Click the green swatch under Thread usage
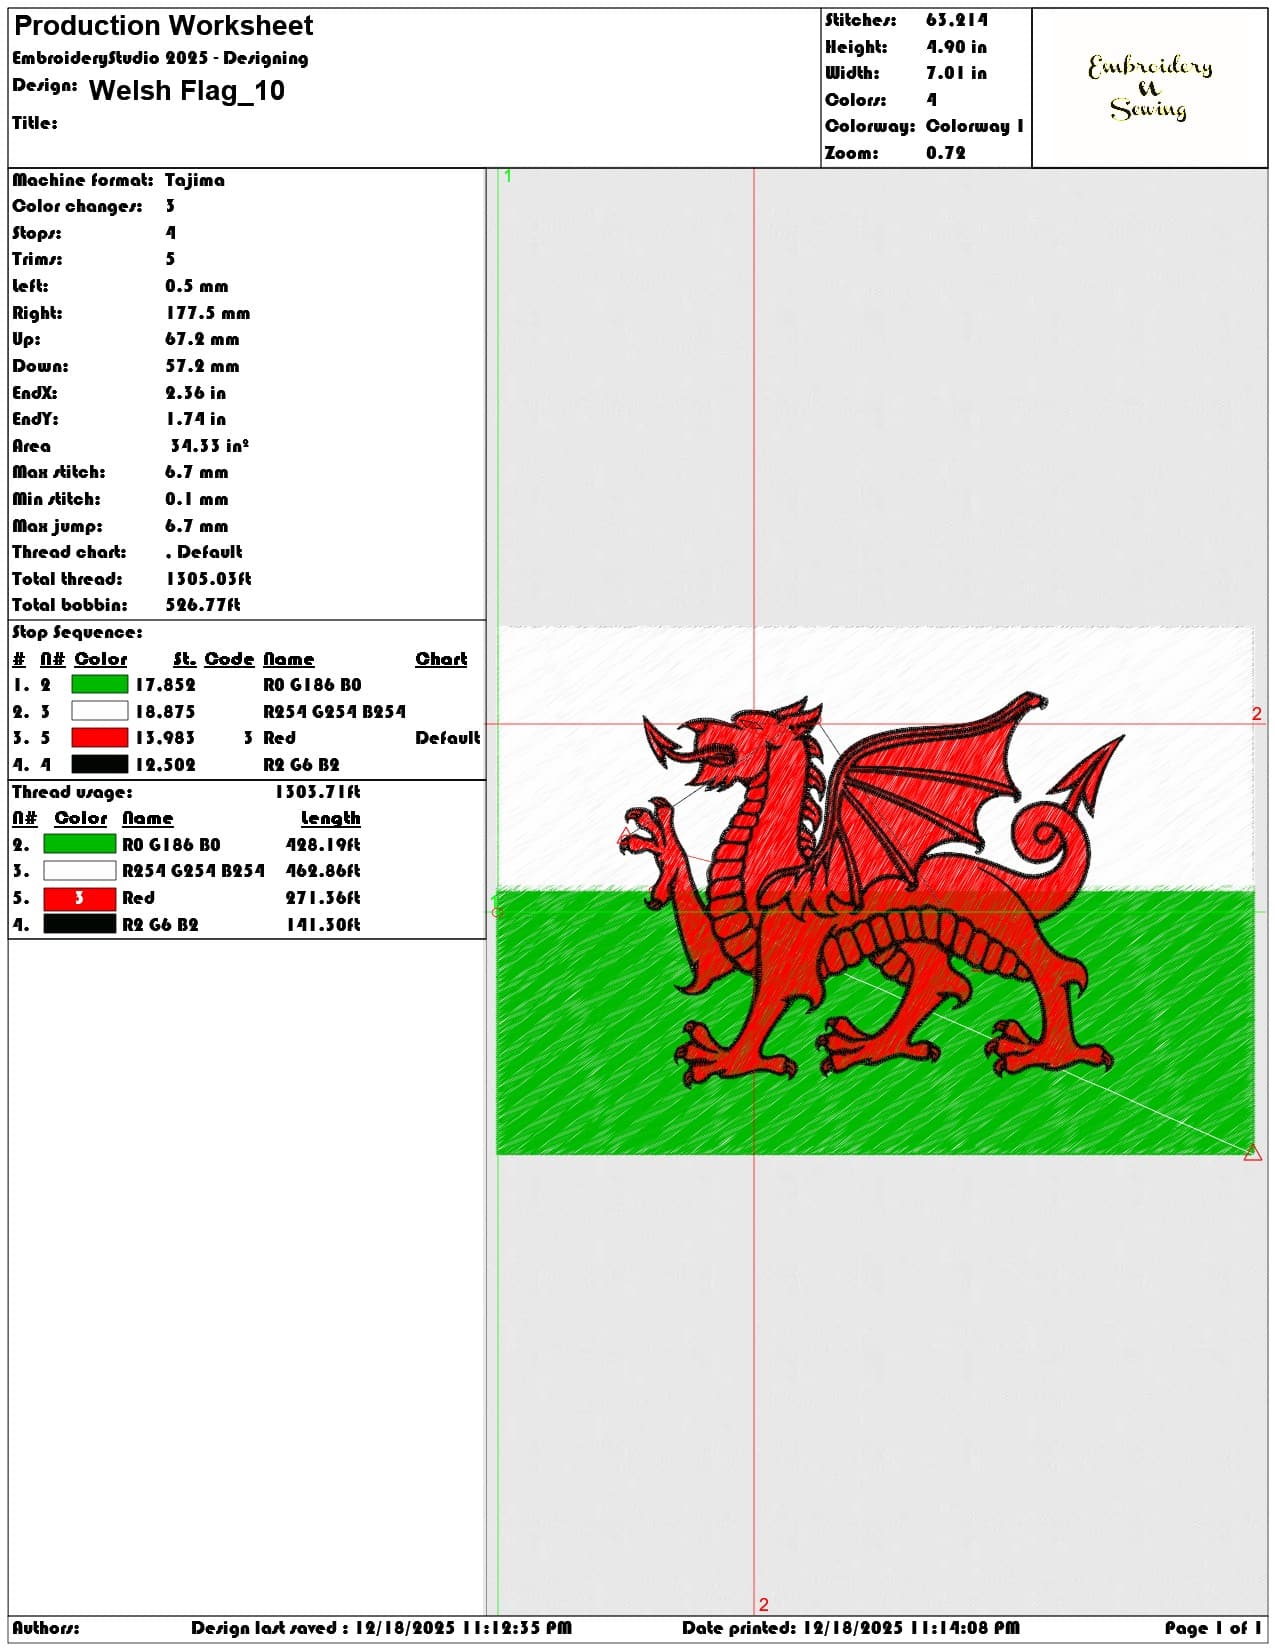The width and height of the screenshot is (1275, 1650). [x=80, y=845]
